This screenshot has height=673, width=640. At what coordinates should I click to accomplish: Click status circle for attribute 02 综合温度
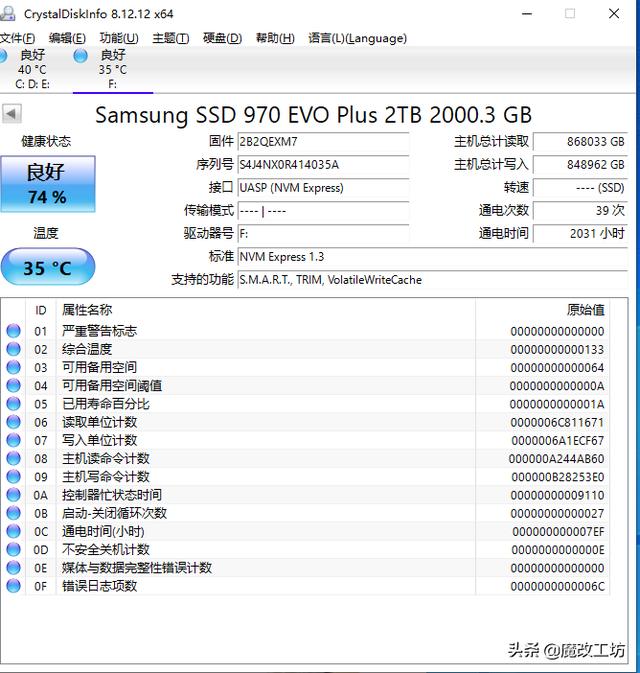[x=14, y=349]
